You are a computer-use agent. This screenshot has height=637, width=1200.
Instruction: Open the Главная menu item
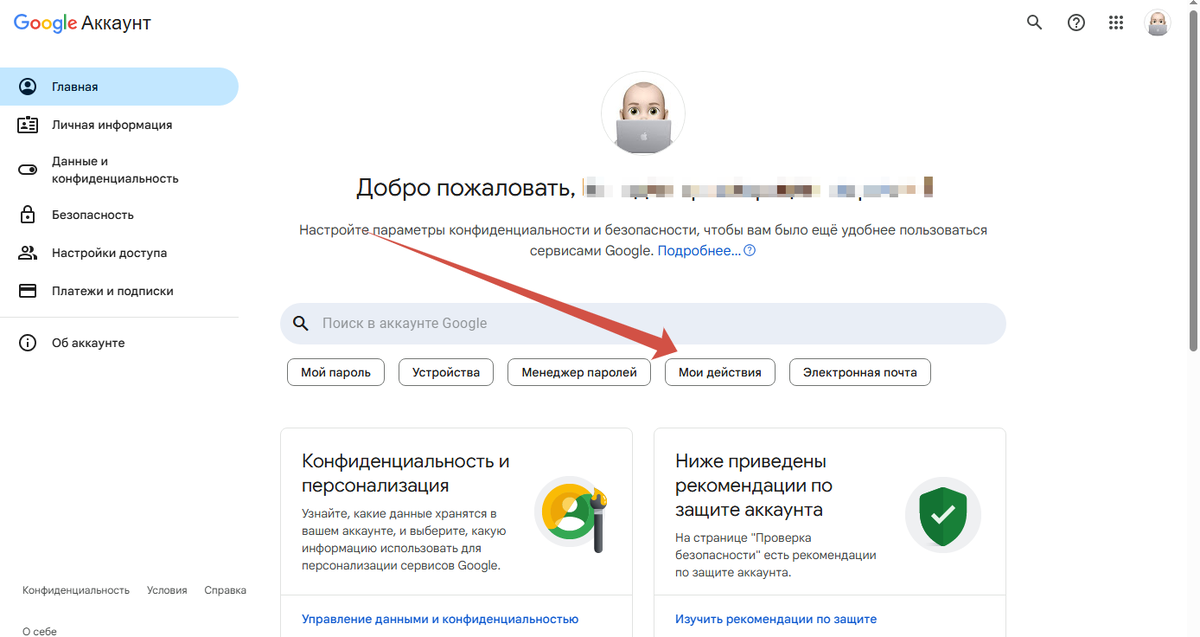(x=119, y=87)
